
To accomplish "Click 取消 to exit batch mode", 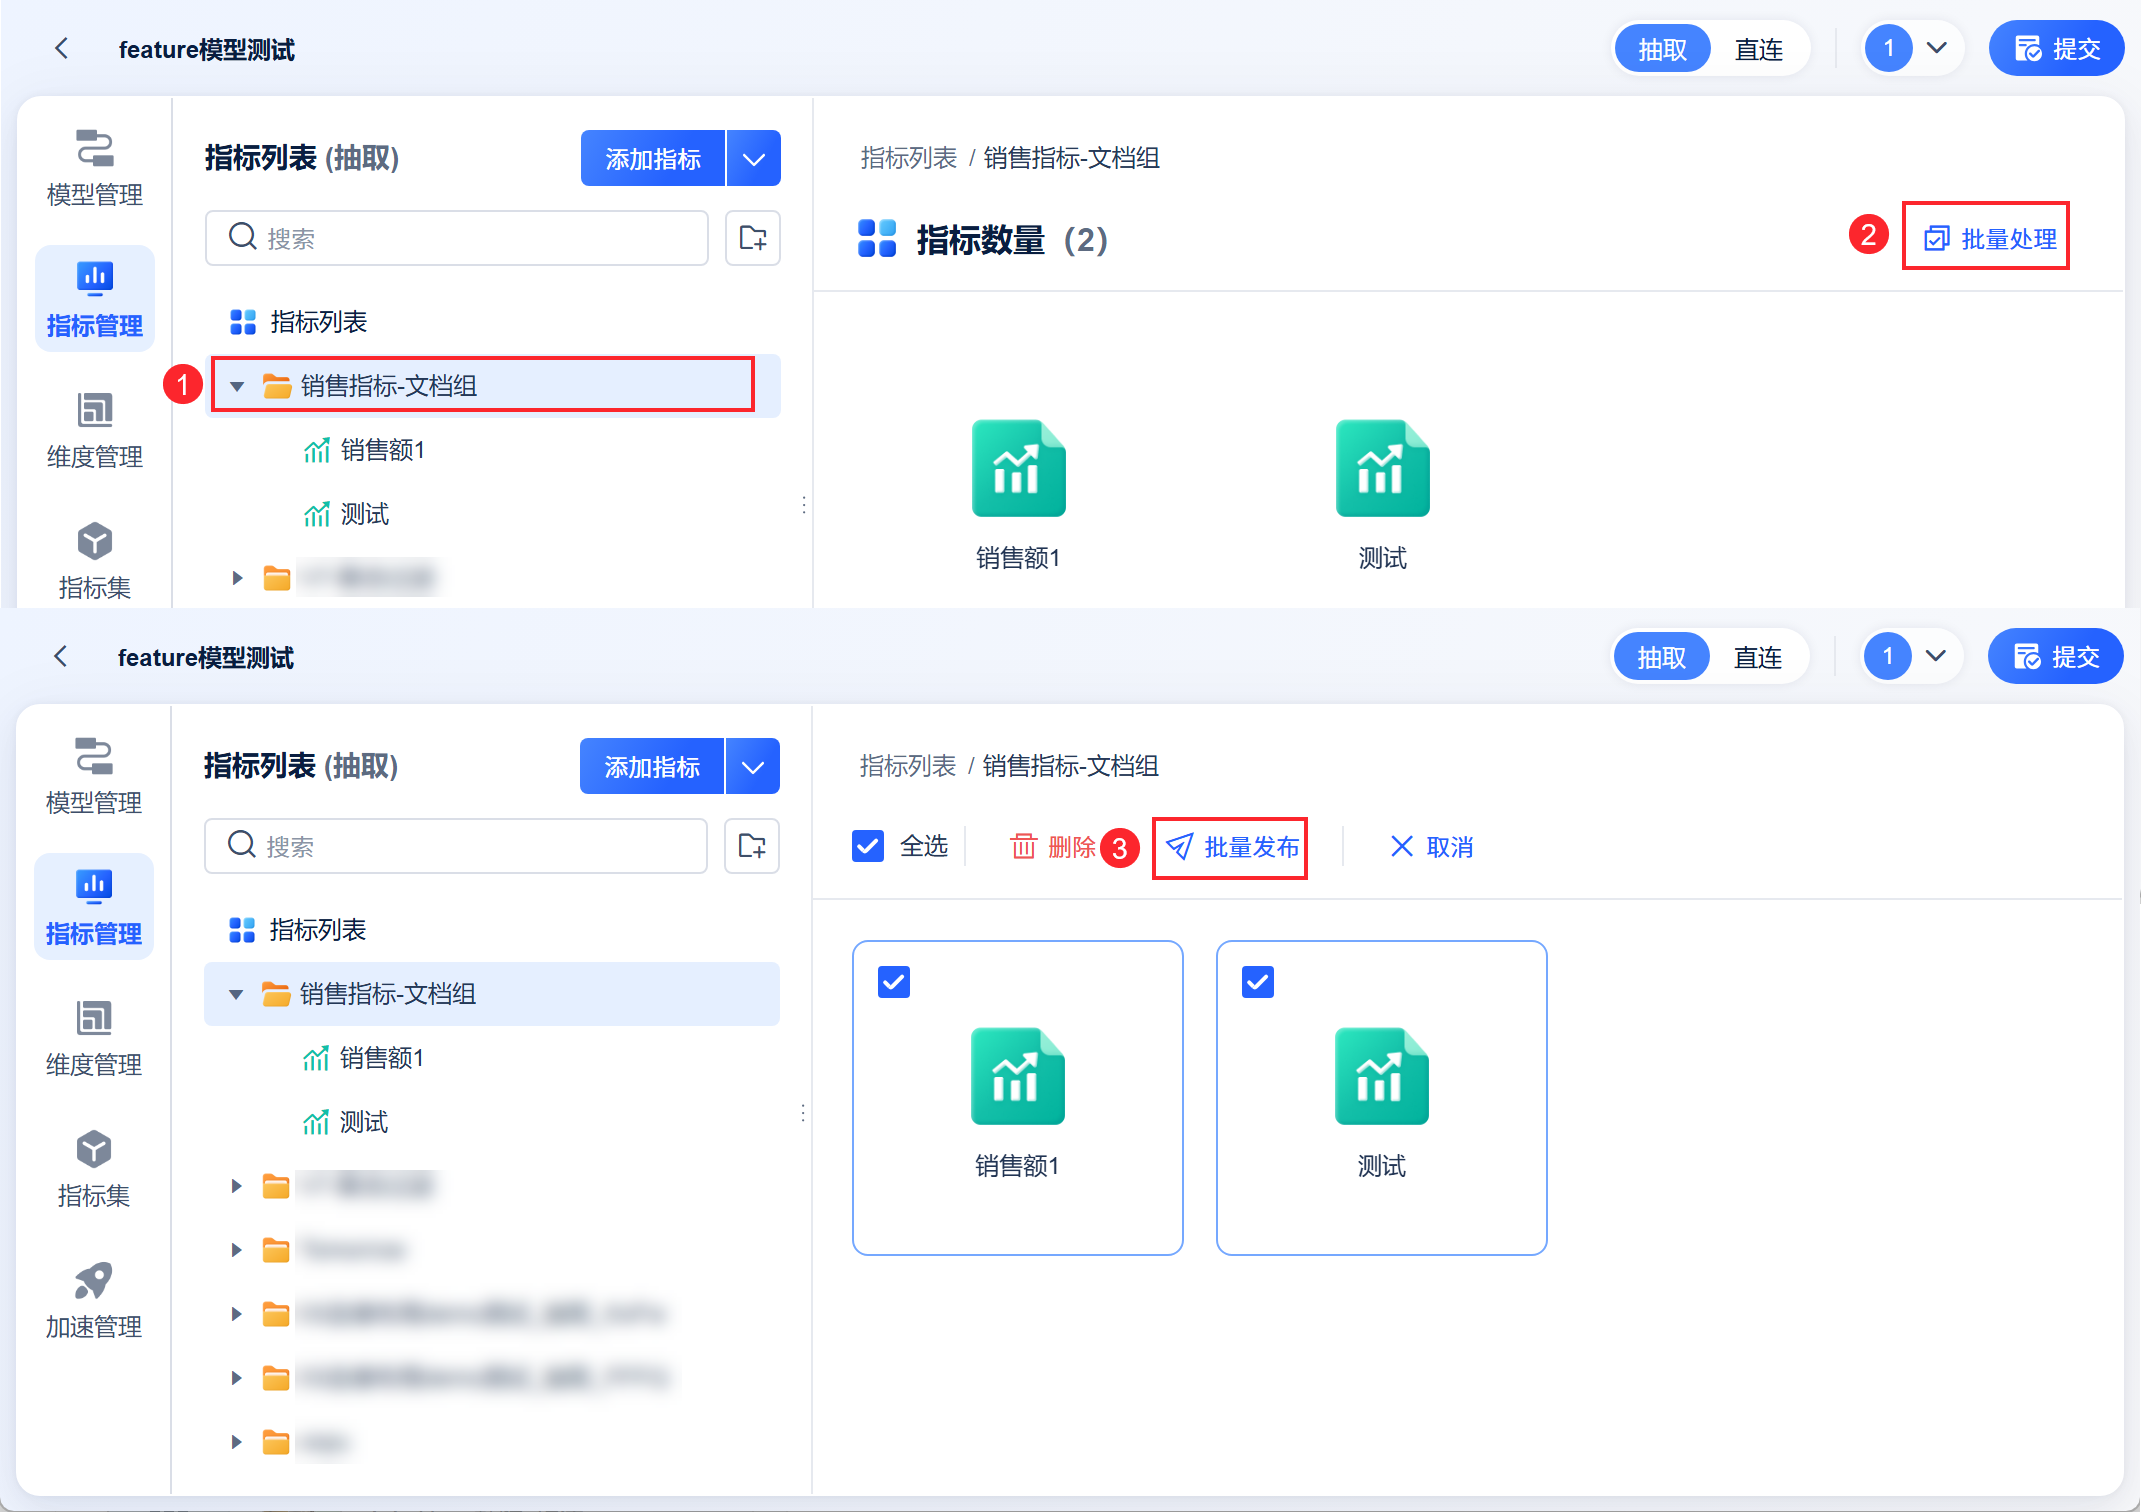I will tap(1431, 847).
